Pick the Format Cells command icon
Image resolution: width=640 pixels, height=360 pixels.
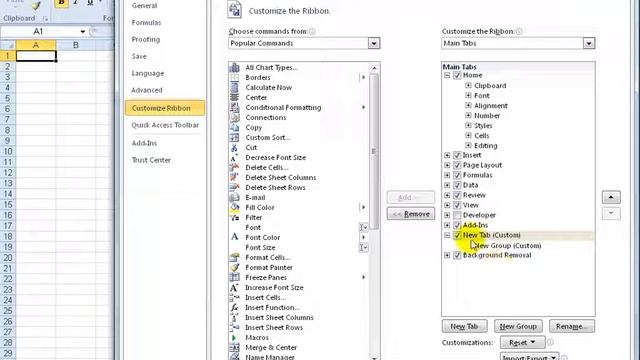point(235,257)
